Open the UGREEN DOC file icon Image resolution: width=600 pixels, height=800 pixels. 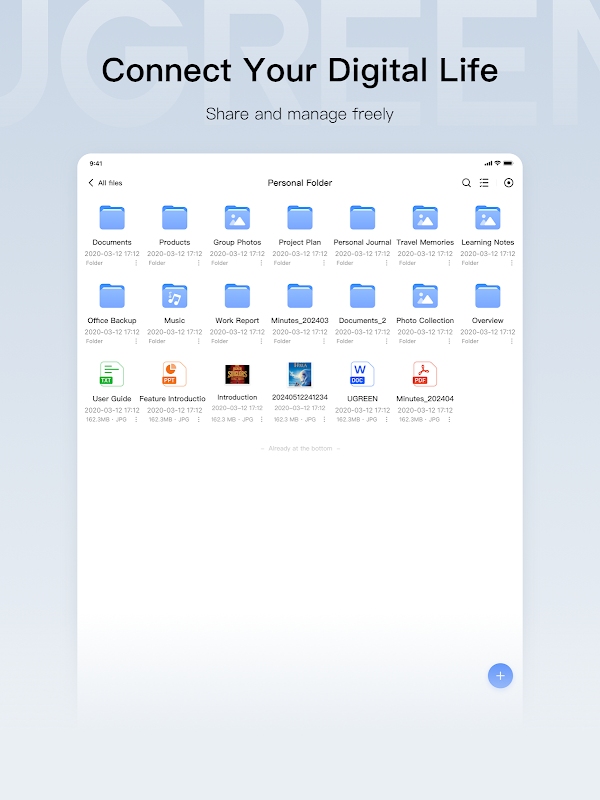tap(362, 374)
